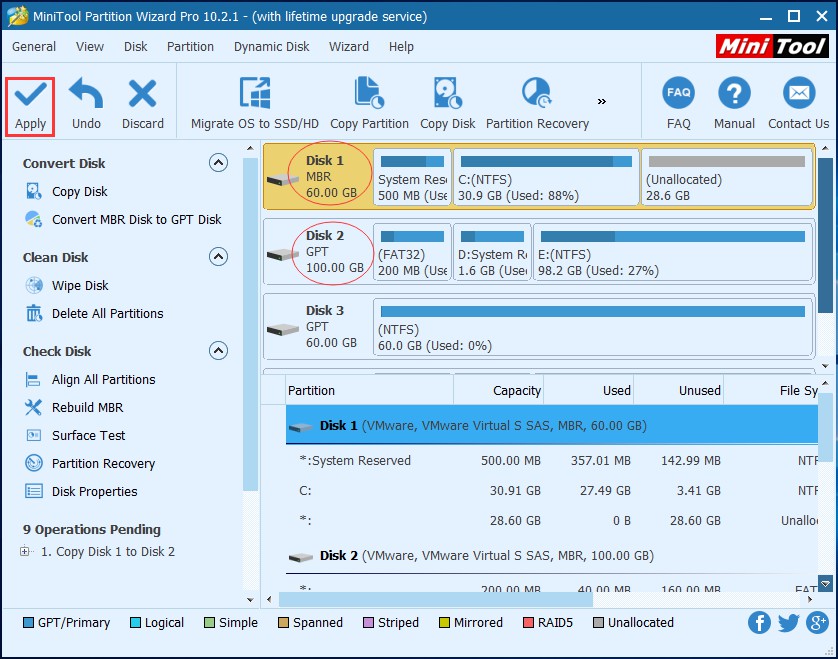Select the *:System Reserved row
The image size is (838, 659).
pyautogui.click(x=552, y=461)
